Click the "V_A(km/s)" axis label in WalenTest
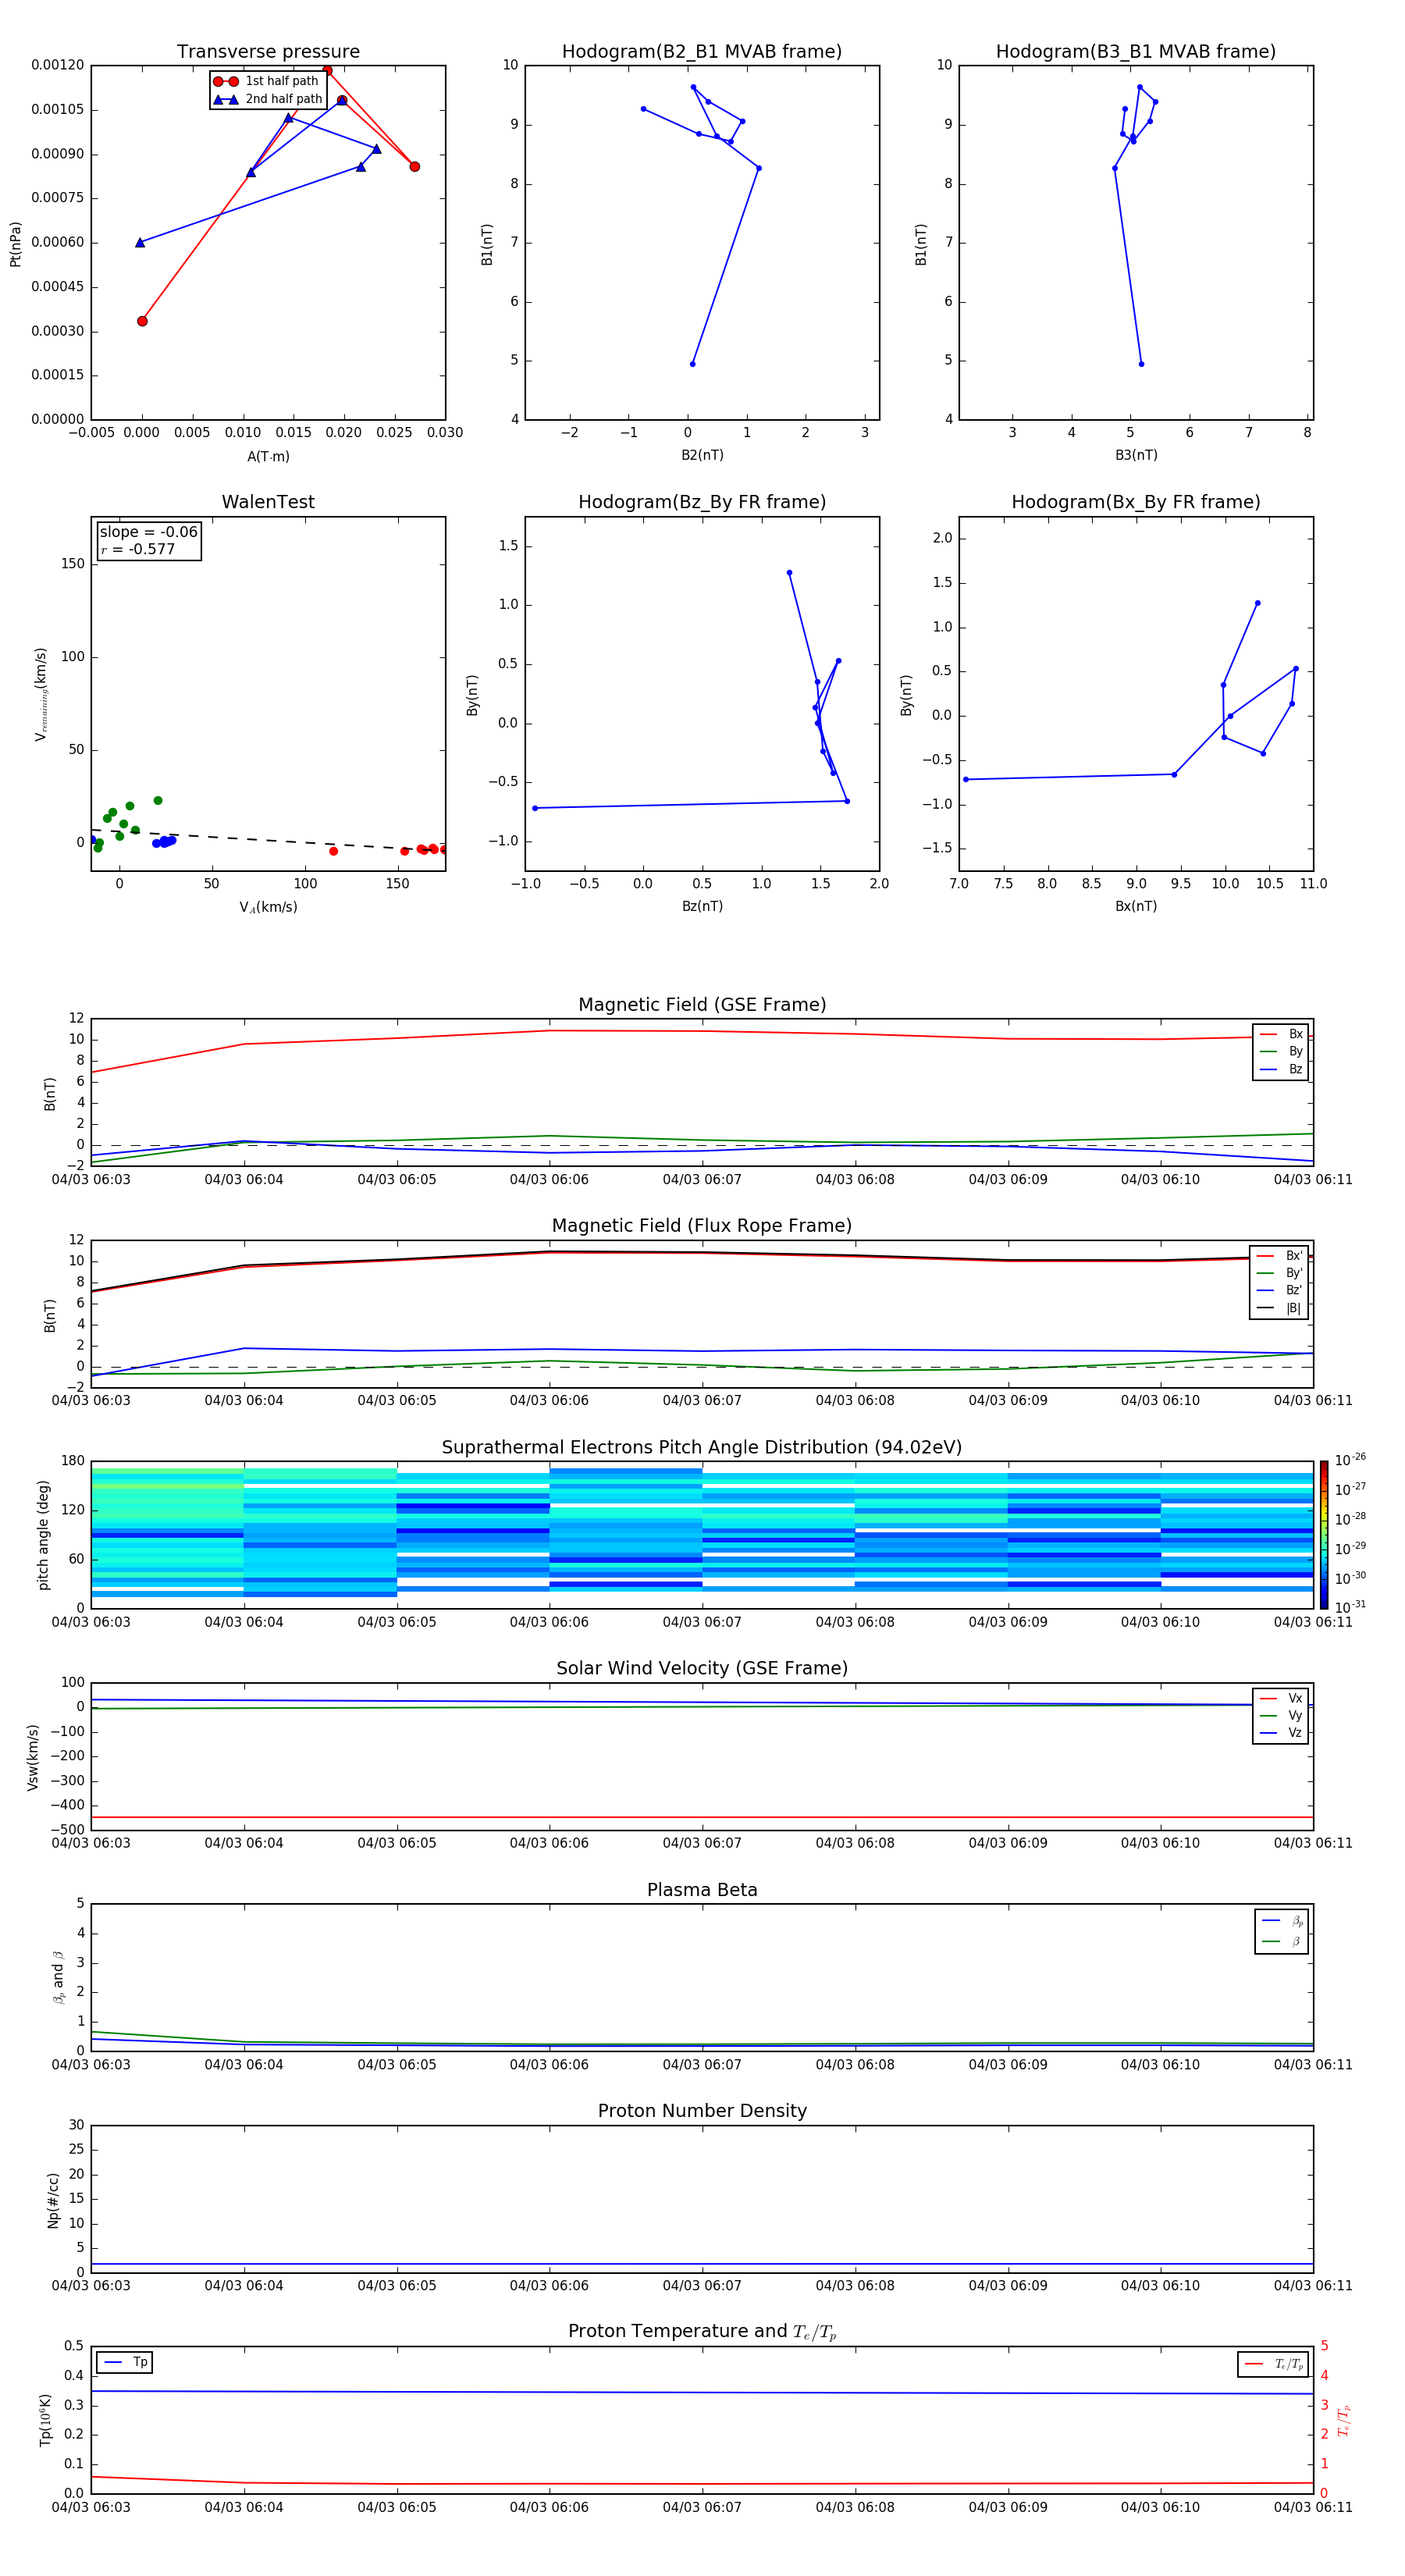Screen dimensions: 1405x2576 click(x=268, y=908)
